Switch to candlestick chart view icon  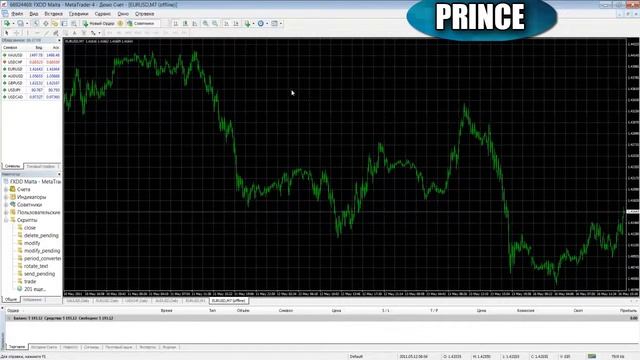coord(185,24)
